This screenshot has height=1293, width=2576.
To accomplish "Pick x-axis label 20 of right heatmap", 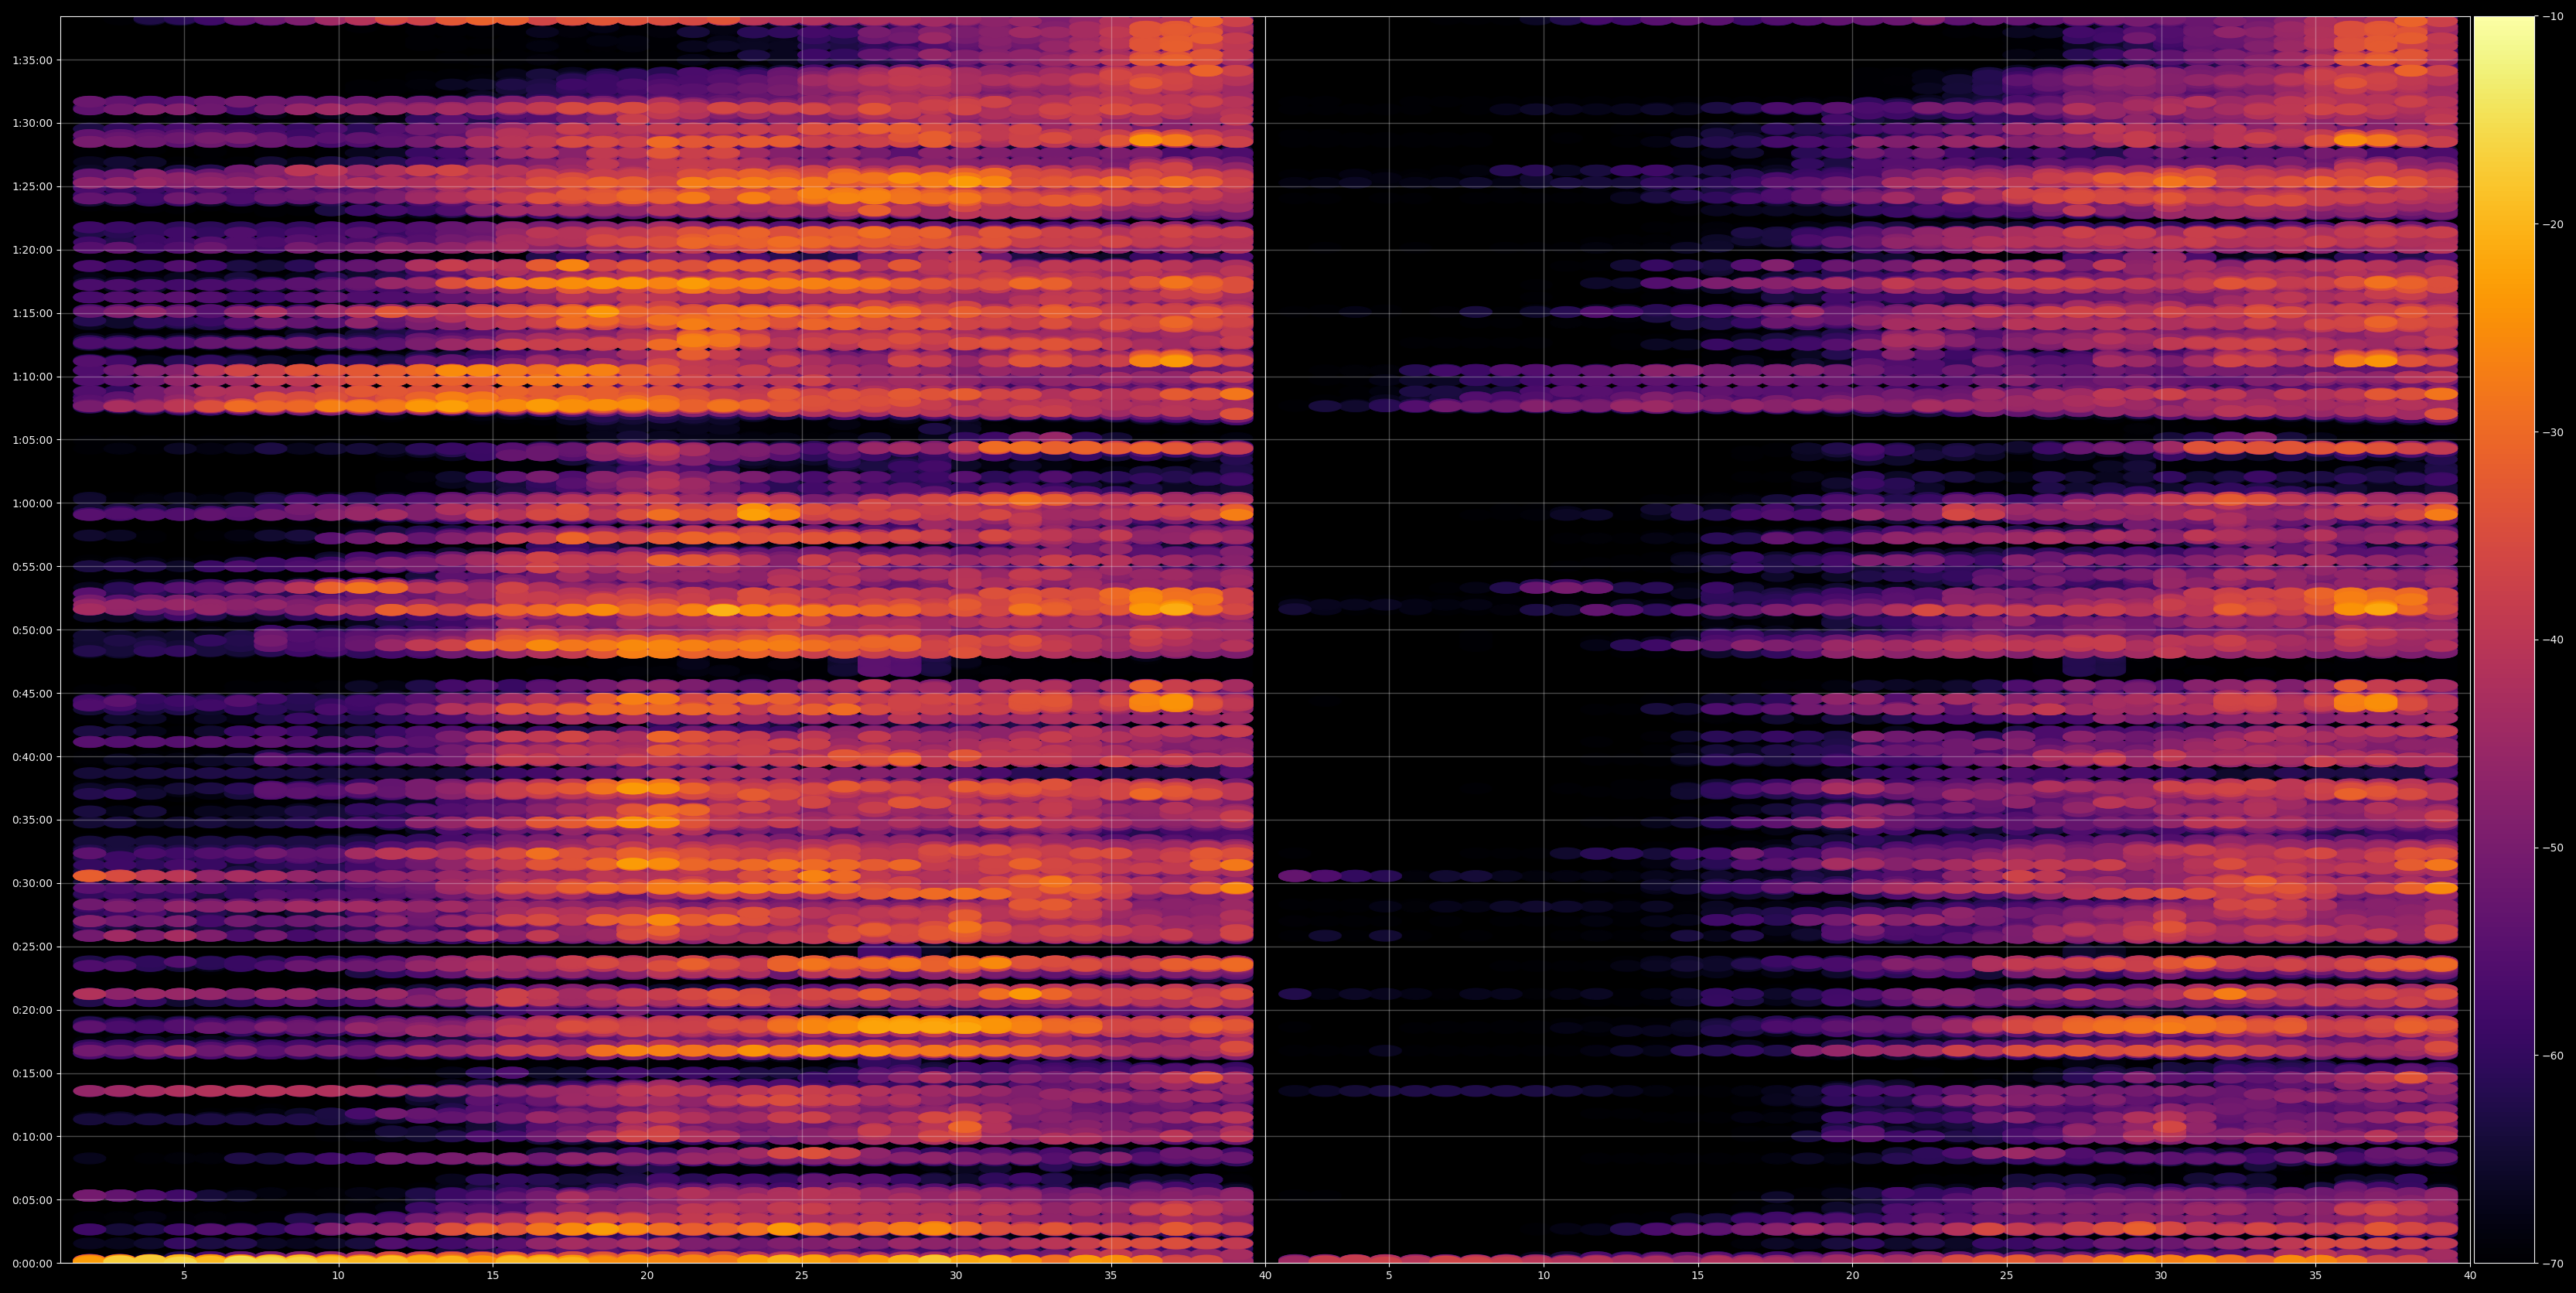I will [1852, 1276].
